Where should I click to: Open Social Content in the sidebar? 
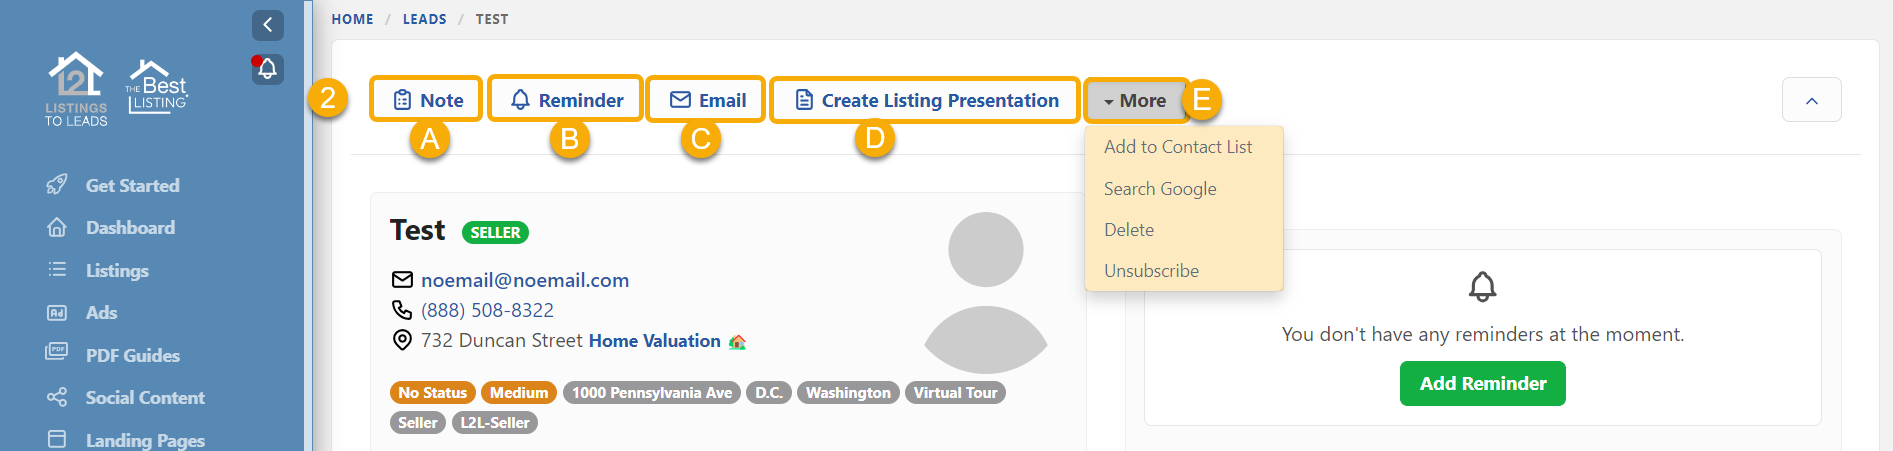pyautogui.click(x=145, y=398)
